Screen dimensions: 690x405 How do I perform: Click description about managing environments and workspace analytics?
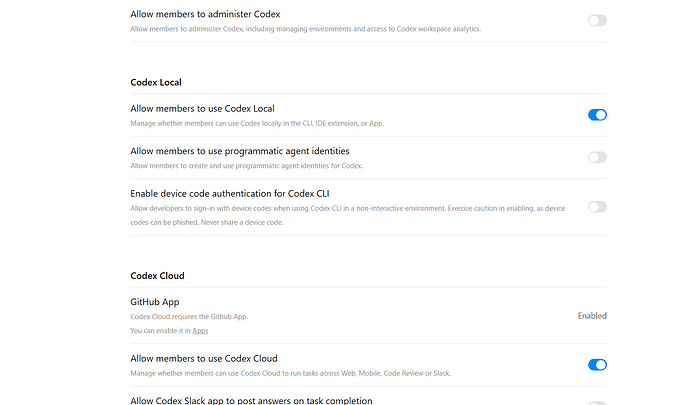pos(305,29)
